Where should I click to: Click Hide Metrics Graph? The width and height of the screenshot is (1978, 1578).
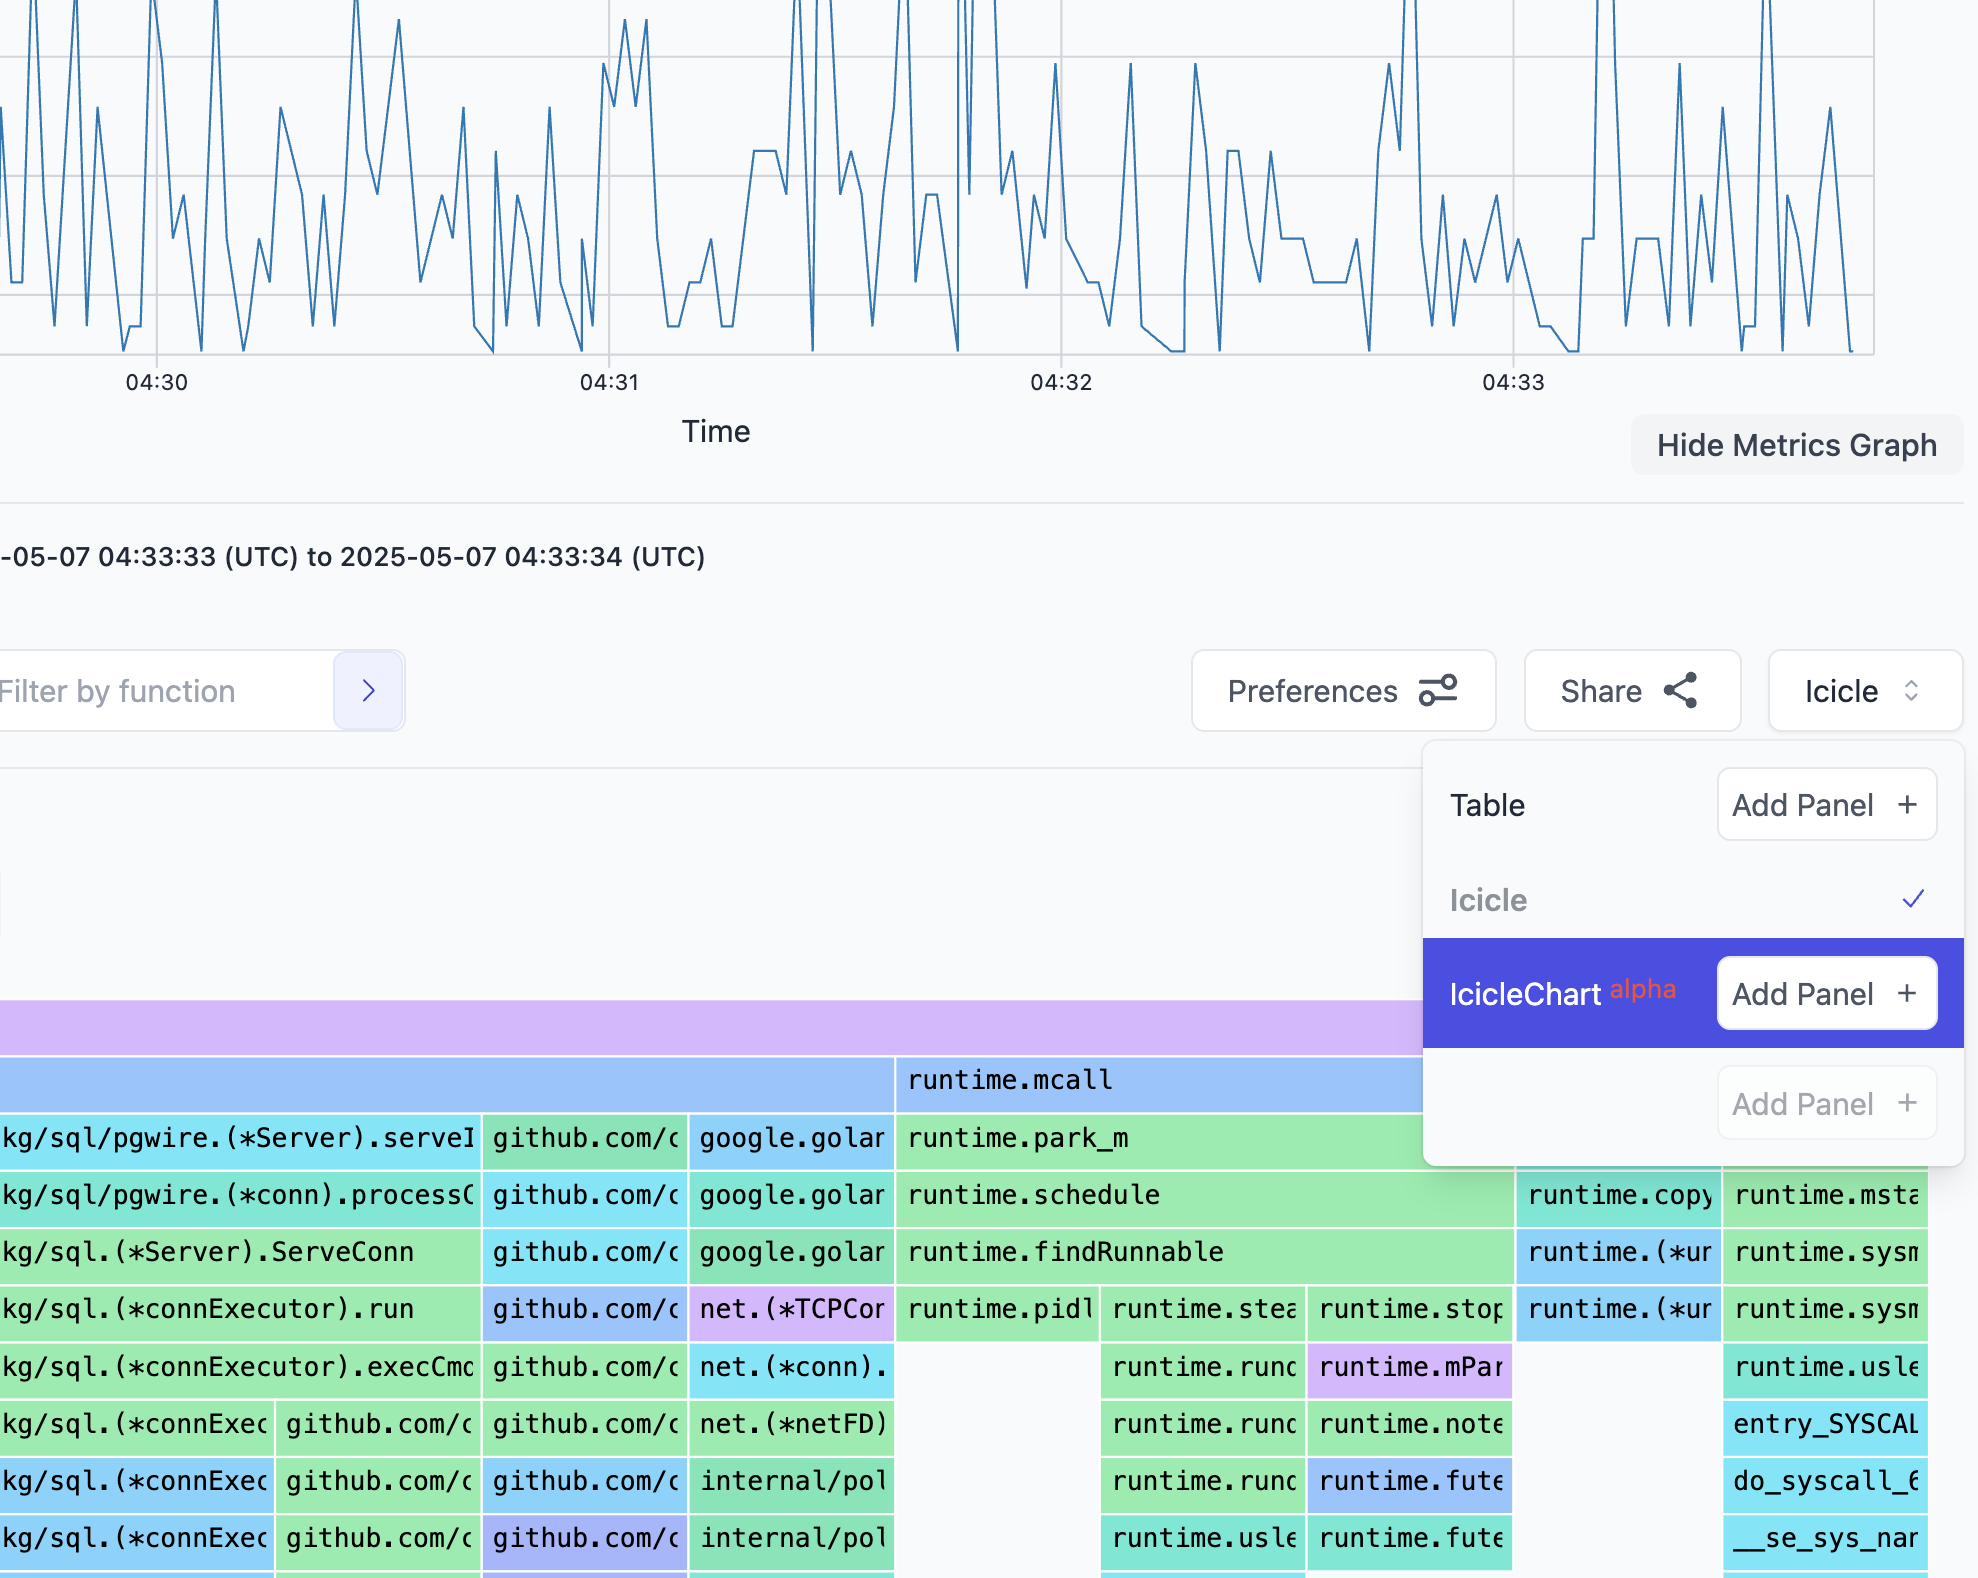tap(1797, 444)
